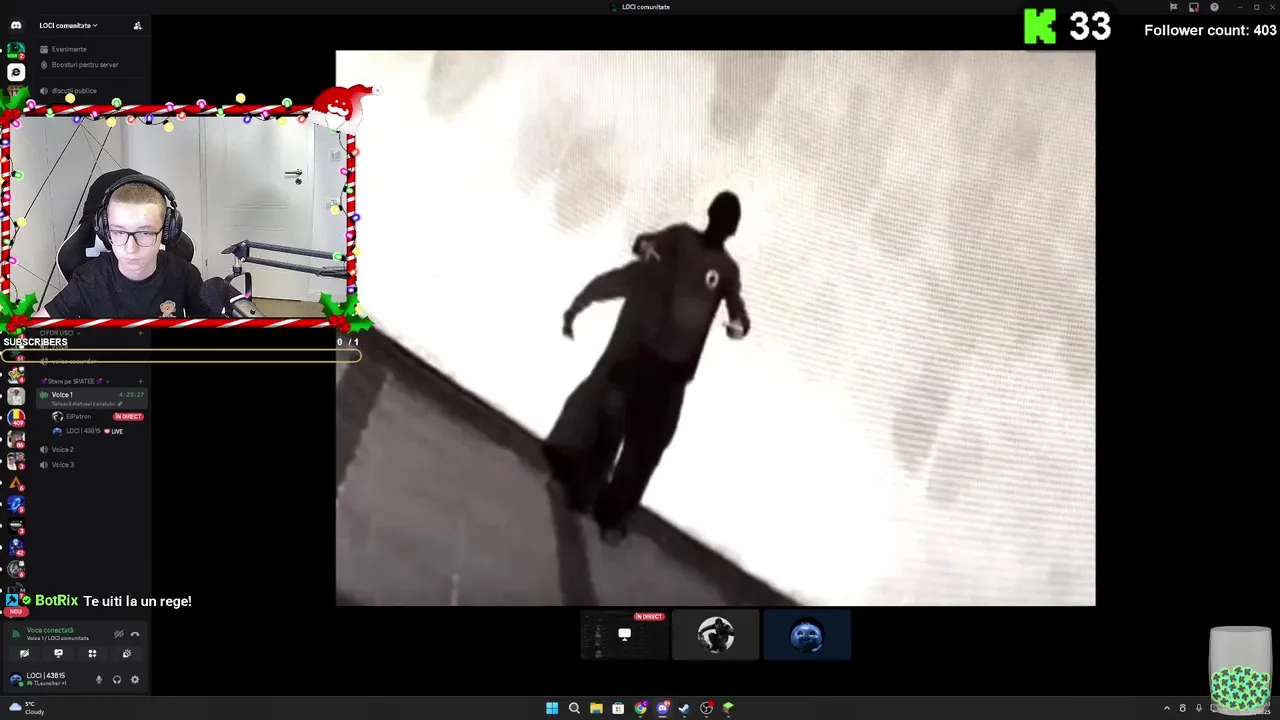Mute the microphone in user panel

[x=98, y=680]
